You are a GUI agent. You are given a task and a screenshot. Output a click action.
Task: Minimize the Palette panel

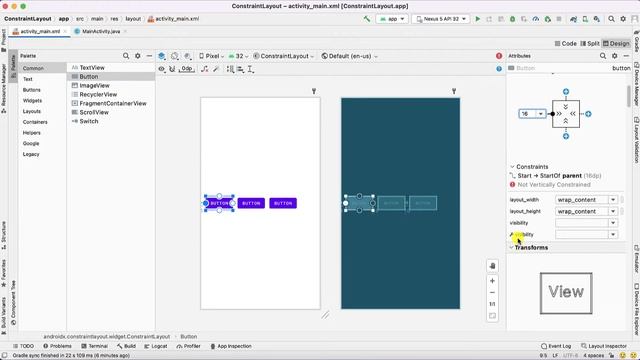tap(149, 56)
